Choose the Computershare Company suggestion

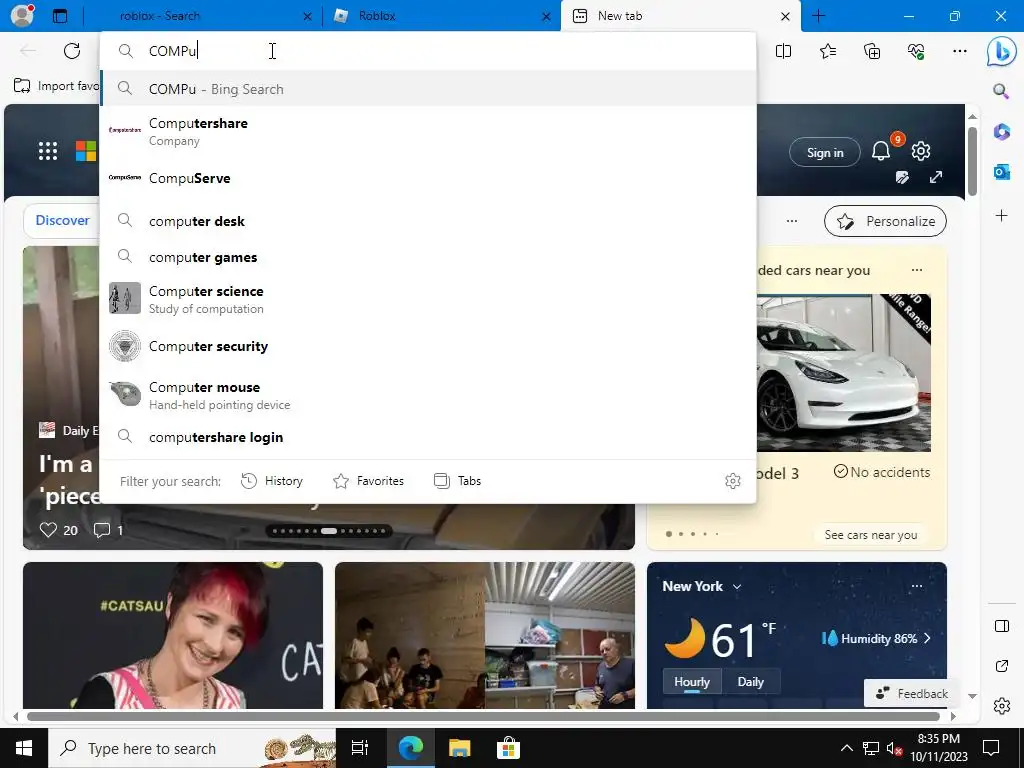pyautogui.click(x=428, y=131)
